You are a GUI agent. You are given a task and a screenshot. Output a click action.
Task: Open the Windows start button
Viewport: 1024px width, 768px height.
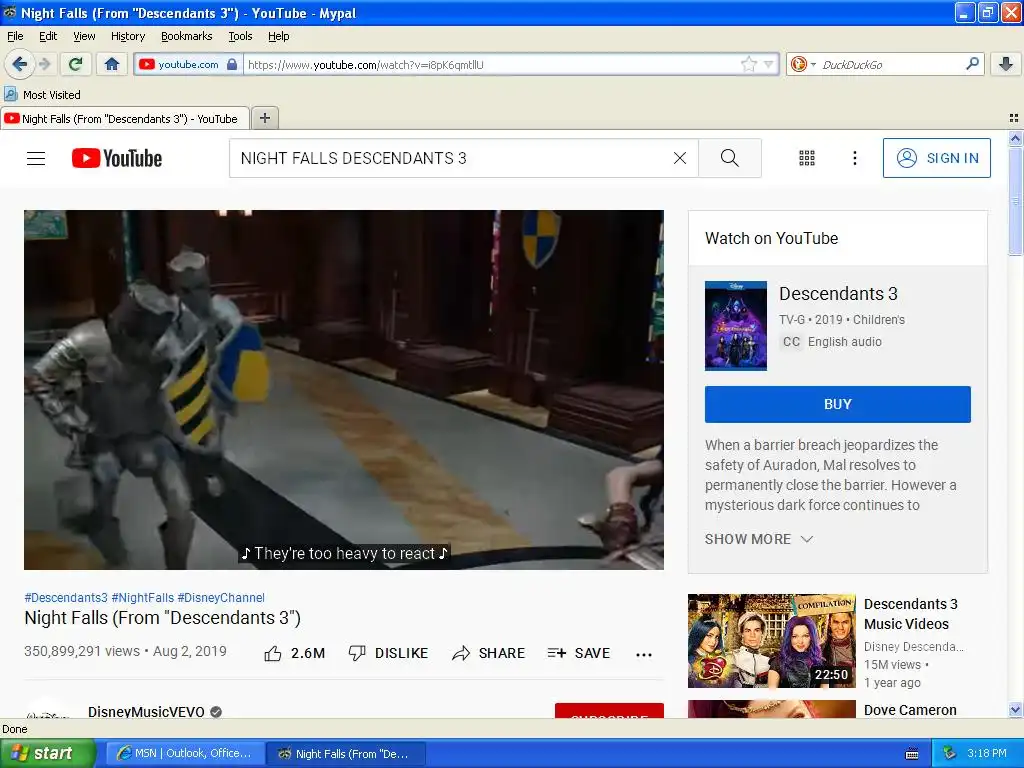pyautogui.click(x=47, y=753)
